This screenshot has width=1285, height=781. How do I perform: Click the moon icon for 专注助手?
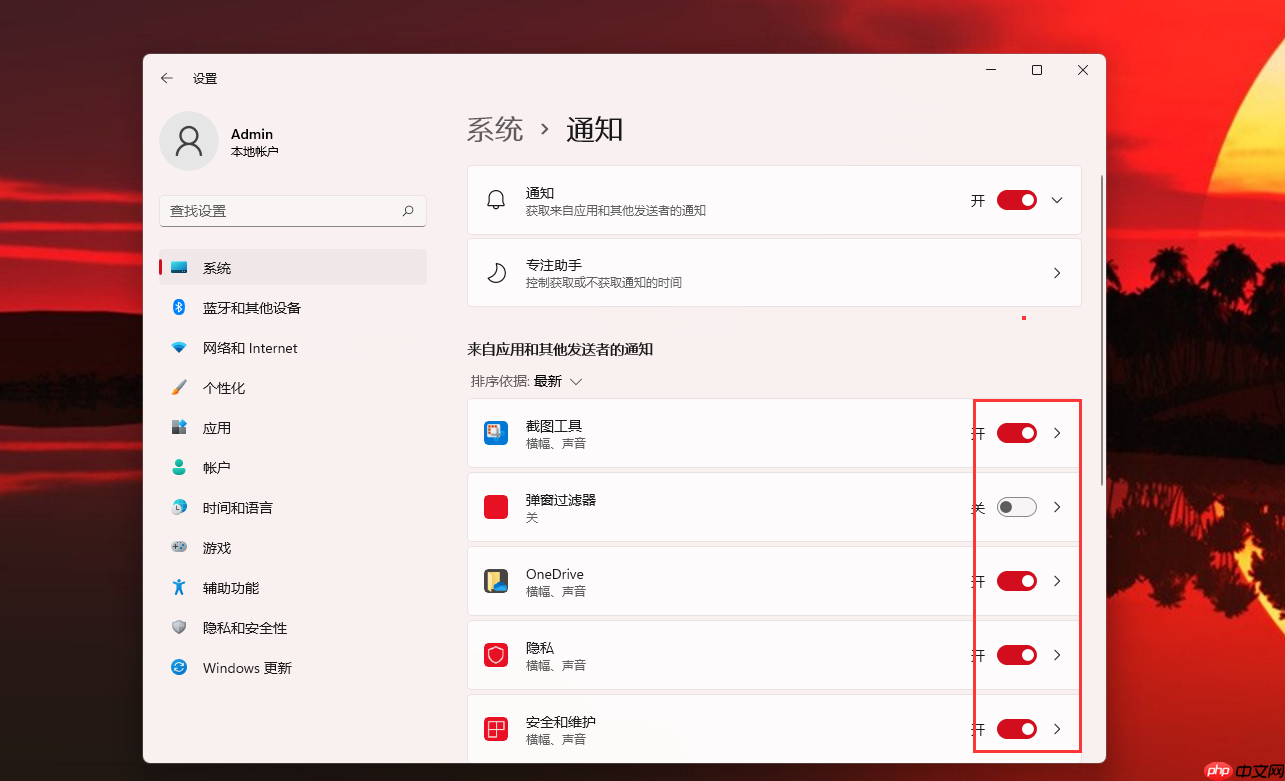click(x=496, y=273)
